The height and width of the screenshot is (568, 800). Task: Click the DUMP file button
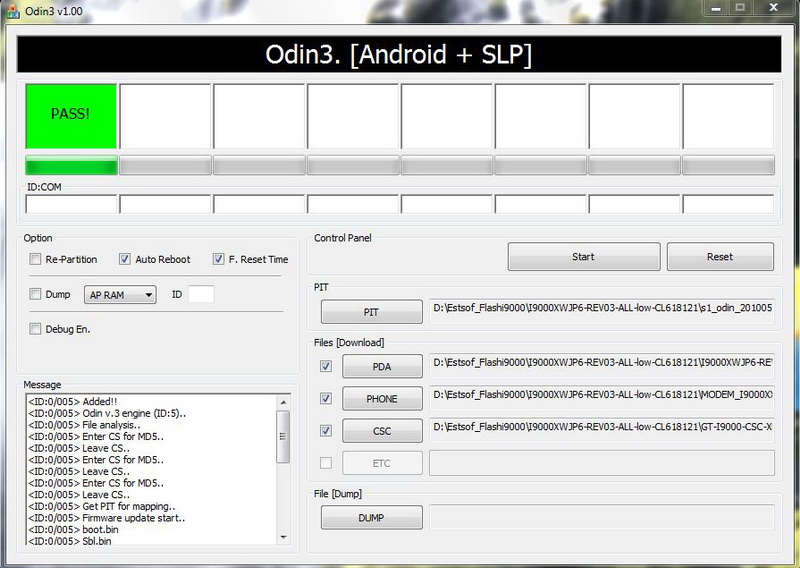[371, 517]
